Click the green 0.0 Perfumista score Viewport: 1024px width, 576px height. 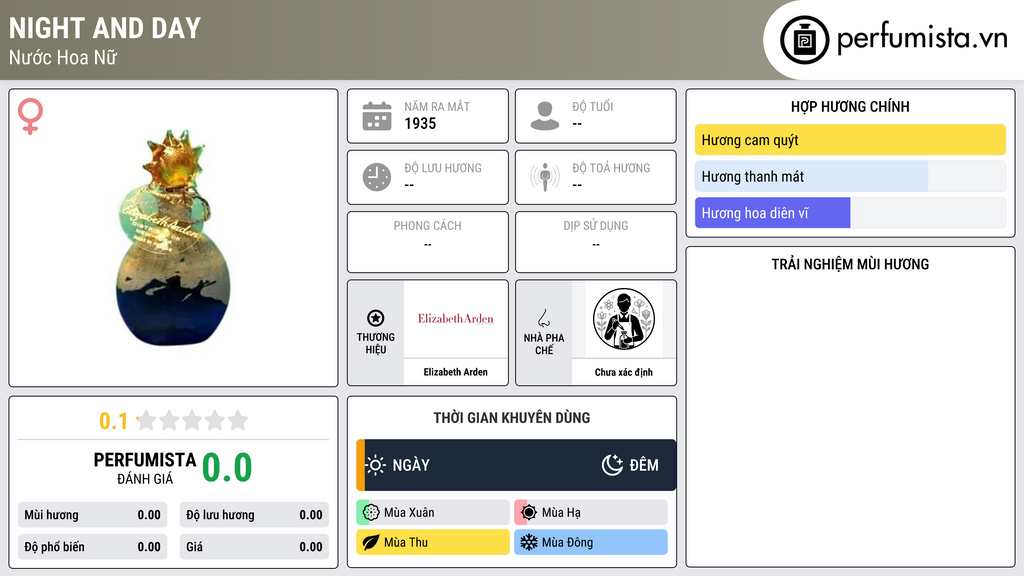(x=227, y=468)
